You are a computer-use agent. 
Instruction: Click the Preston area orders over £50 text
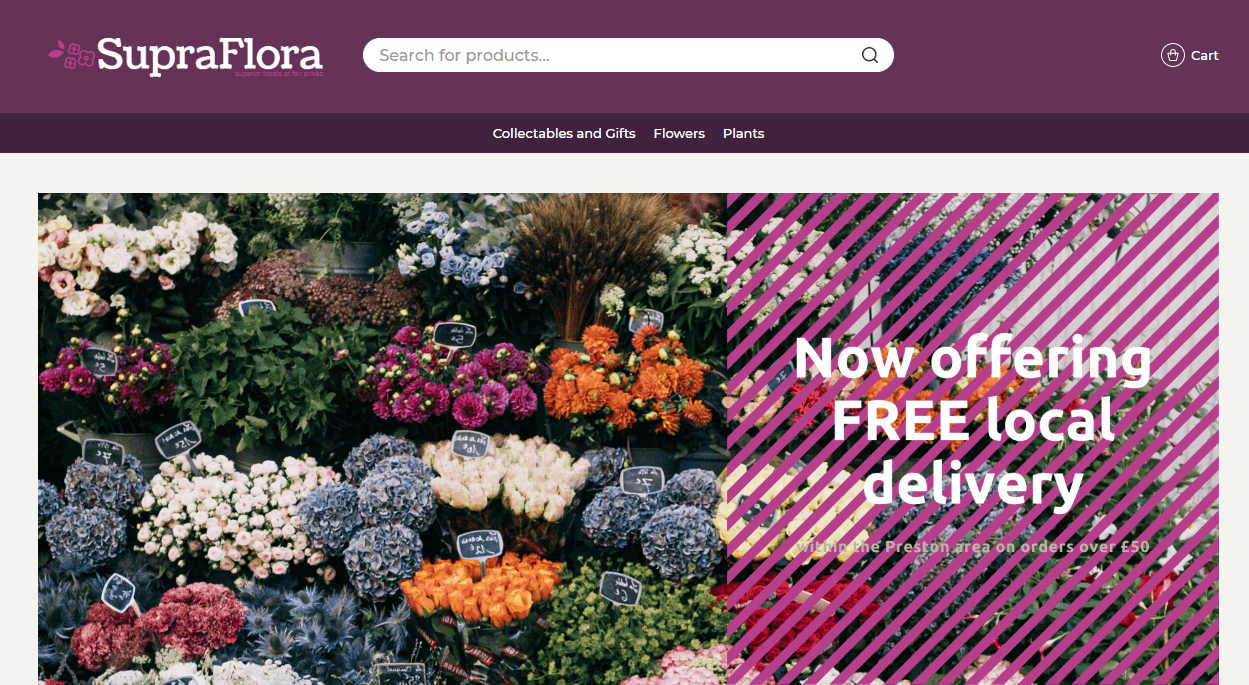(972, 547)
